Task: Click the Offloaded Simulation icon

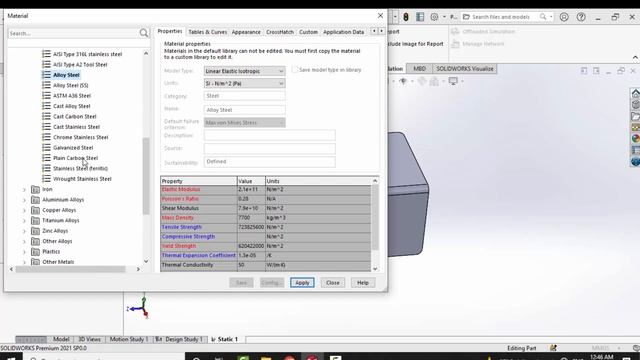Action: click(x=455, y=31)
